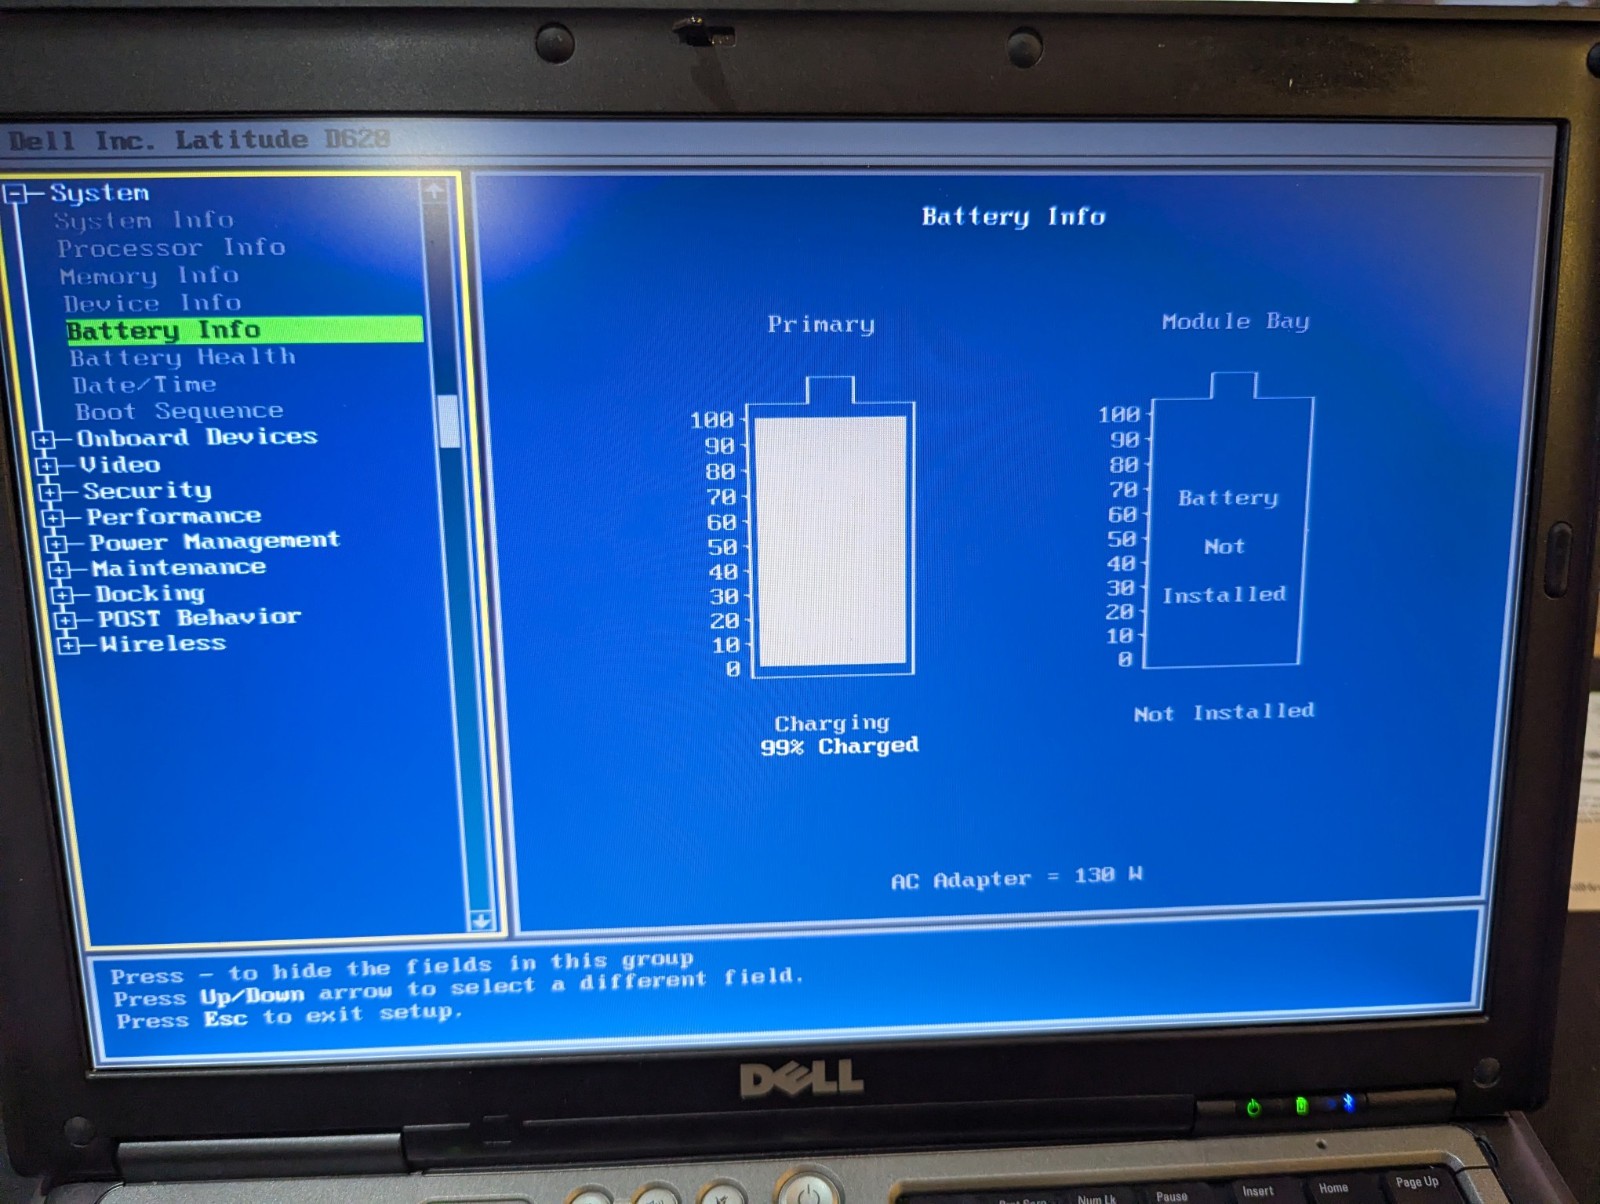Click the tree scrollbar down arrow

[x=481, y=921]
